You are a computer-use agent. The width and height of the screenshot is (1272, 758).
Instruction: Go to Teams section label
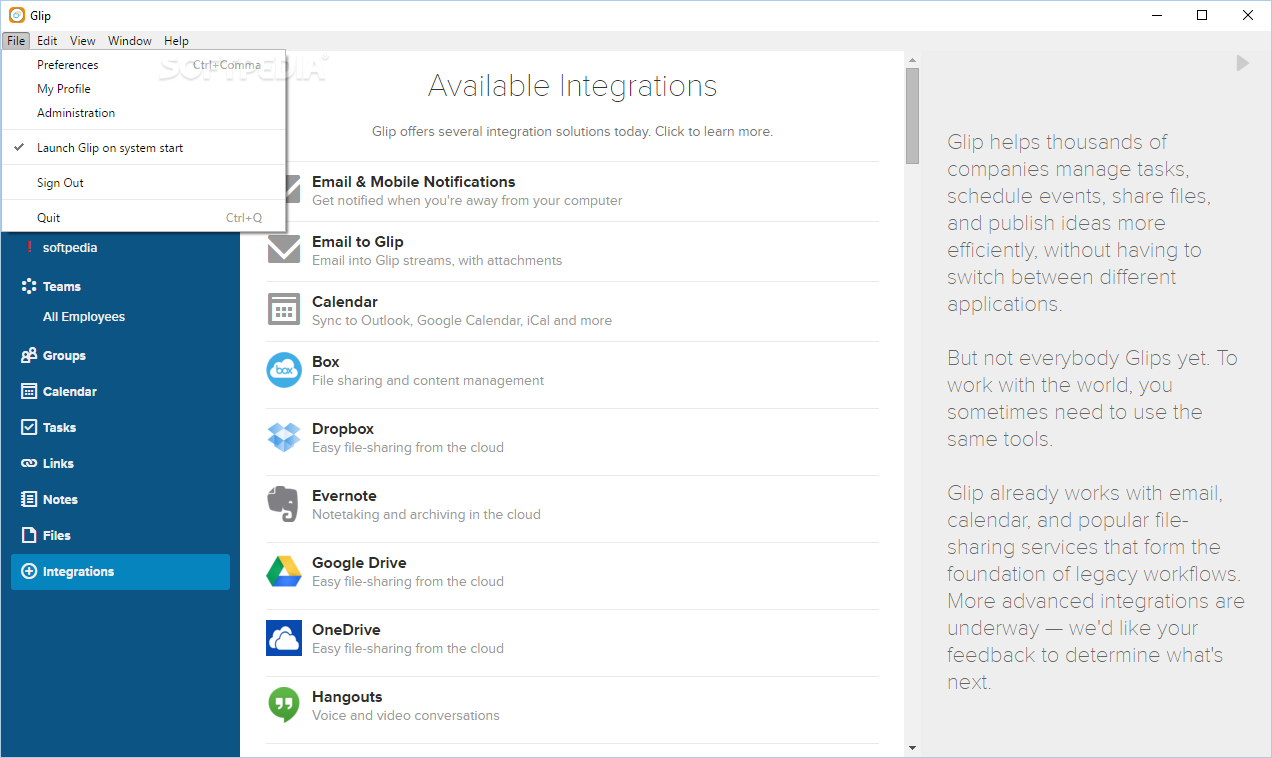pos(62,286)
